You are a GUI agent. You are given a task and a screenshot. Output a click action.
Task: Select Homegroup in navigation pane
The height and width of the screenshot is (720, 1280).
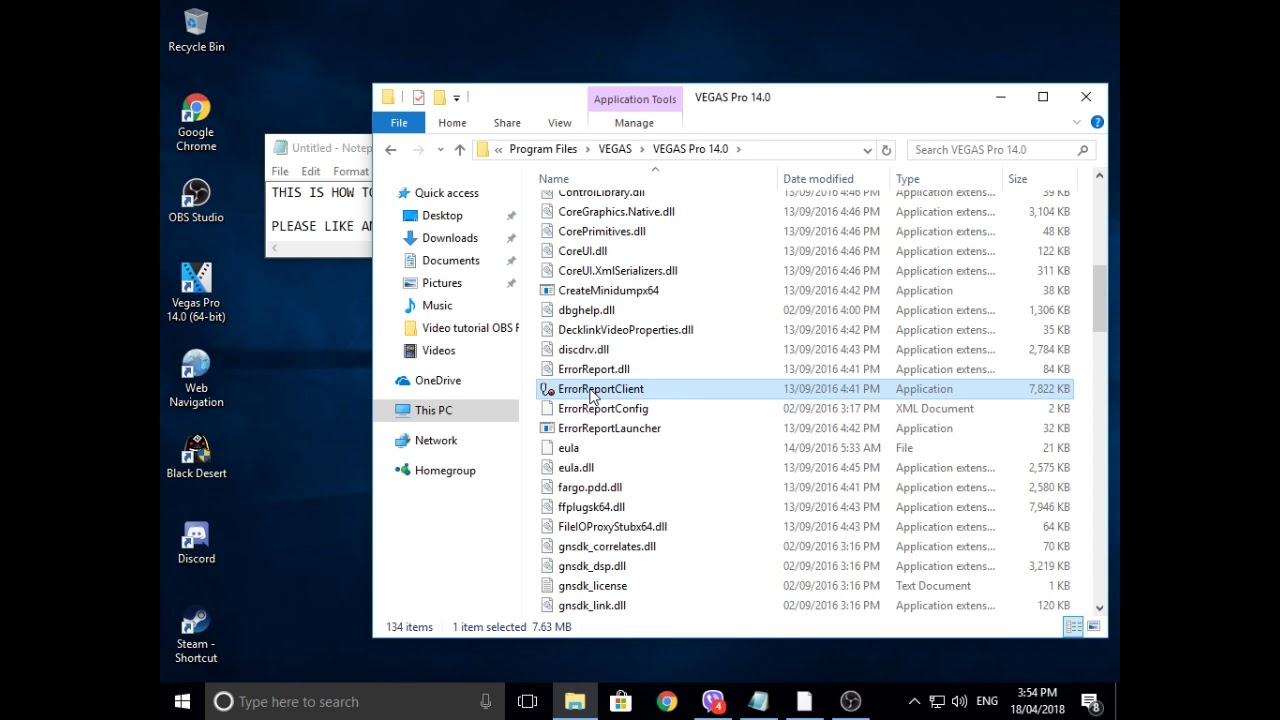point(444,471)
